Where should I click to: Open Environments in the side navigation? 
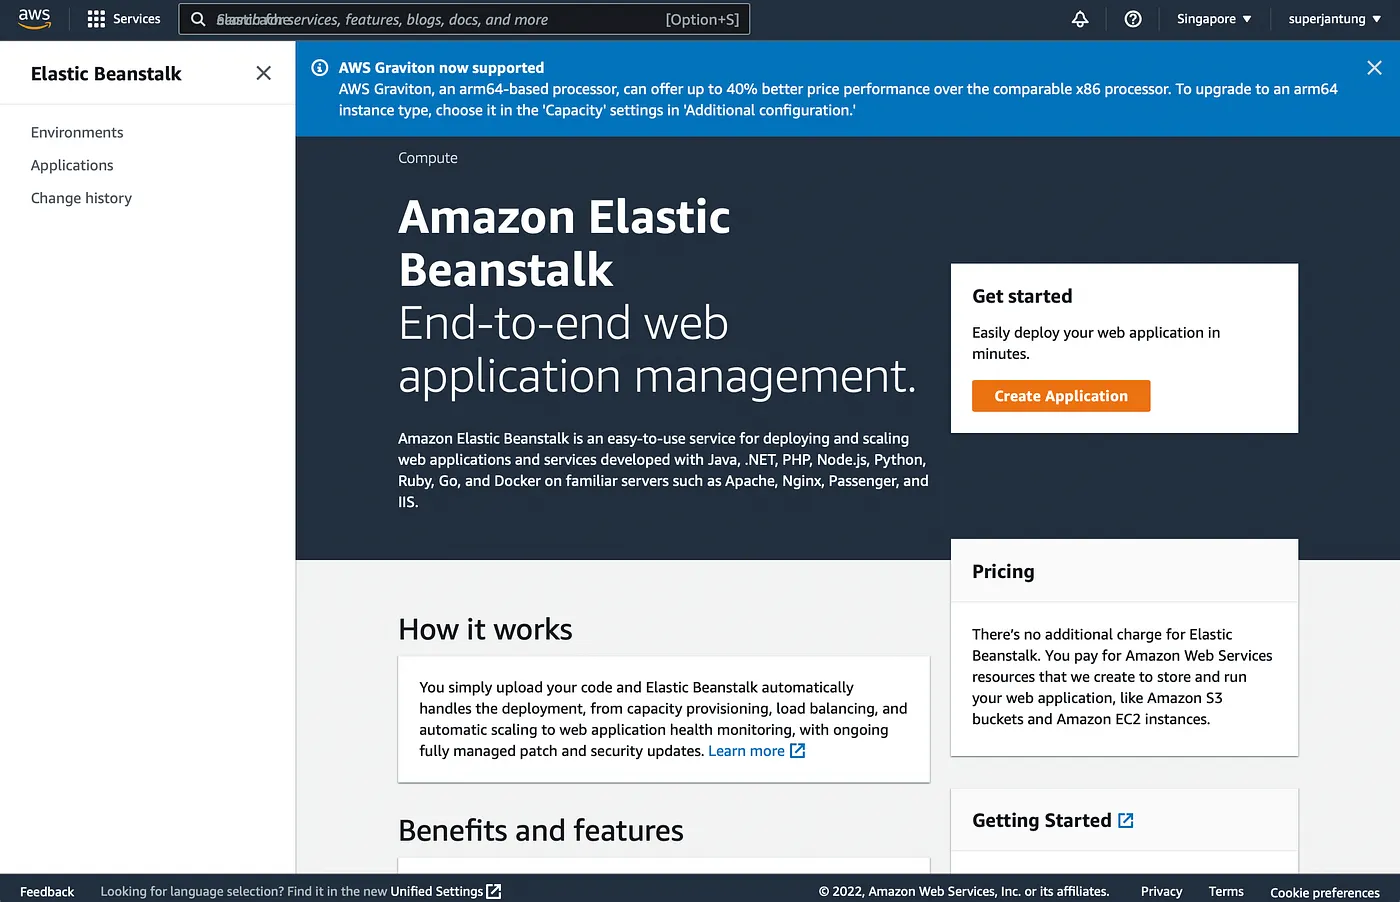click(x=77, y=132)
